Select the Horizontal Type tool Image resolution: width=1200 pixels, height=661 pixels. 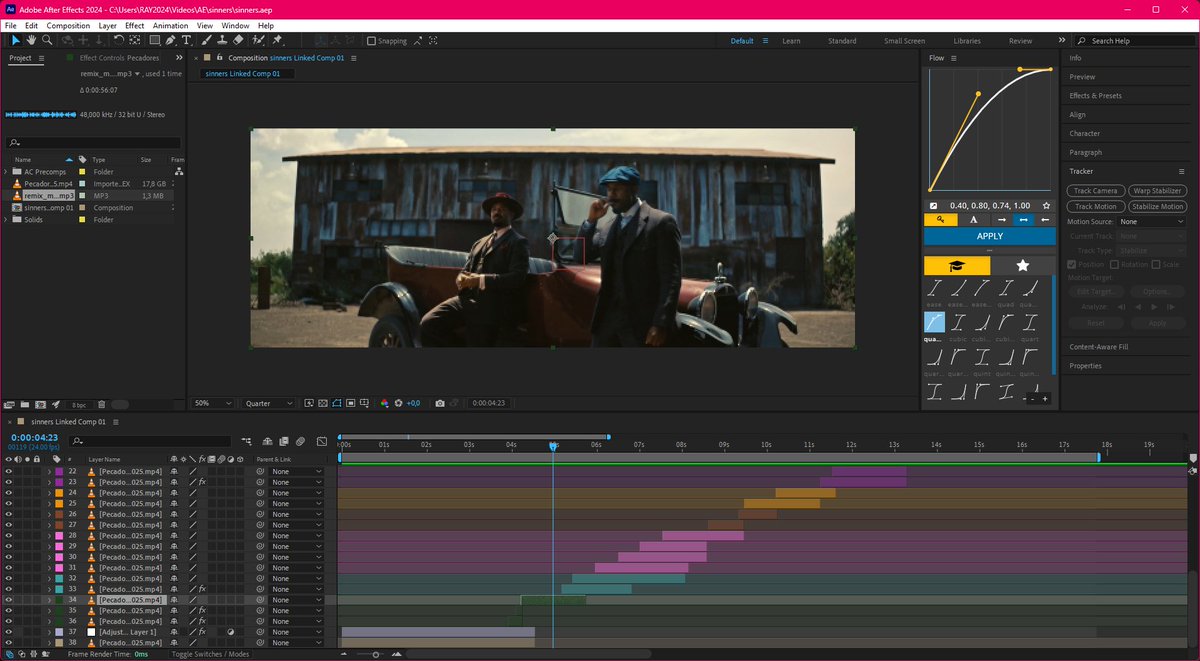pyautogui.click(x=187, y=41)
